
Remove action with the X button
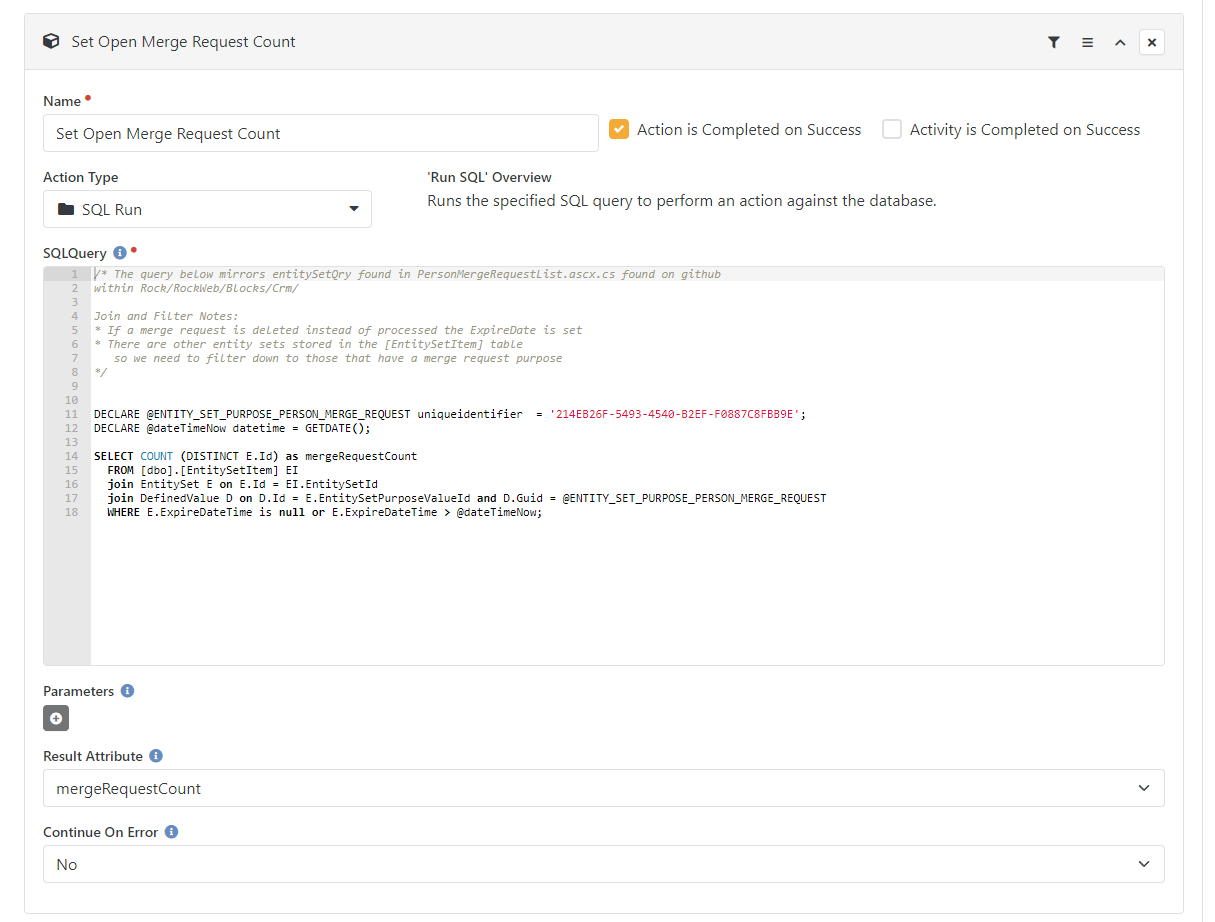[x=1152, y=42]
